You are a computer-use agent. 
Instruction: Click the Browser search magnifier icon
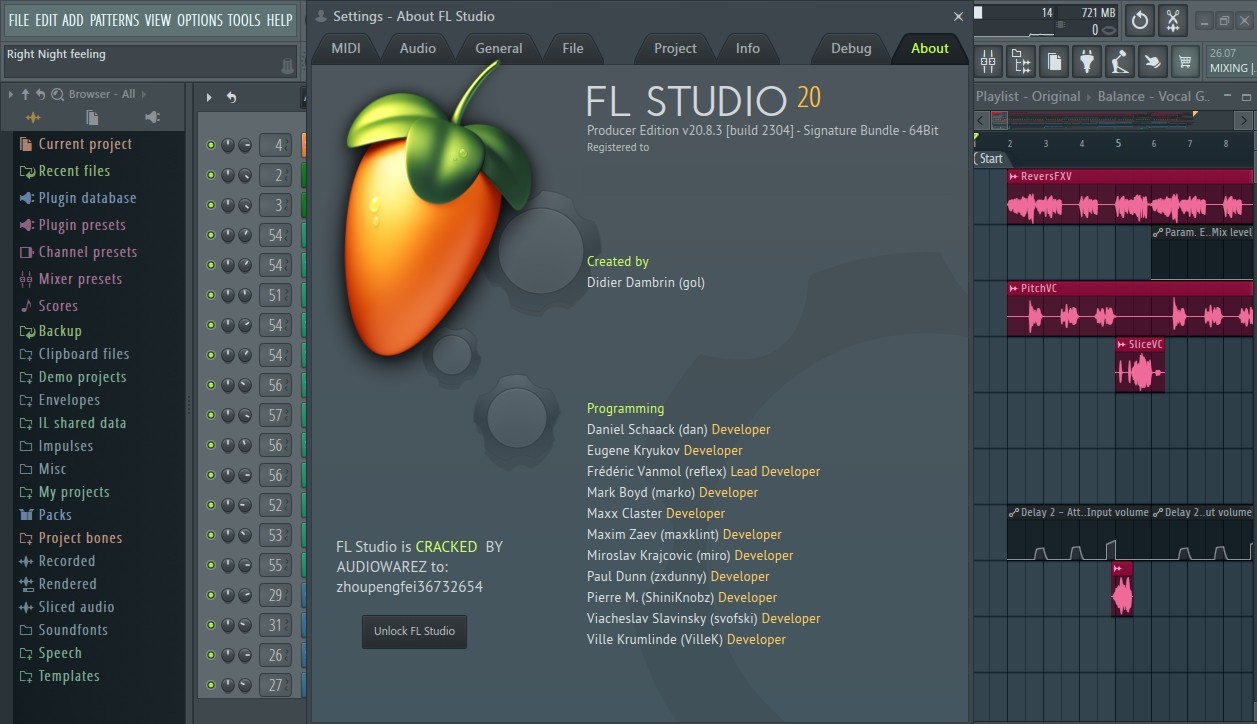pyautogui.click(x=57, y=93)
